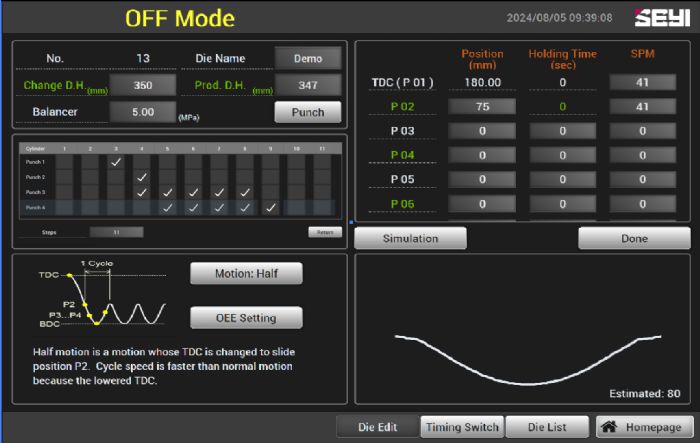Open the Timing Switch tab

462,427
